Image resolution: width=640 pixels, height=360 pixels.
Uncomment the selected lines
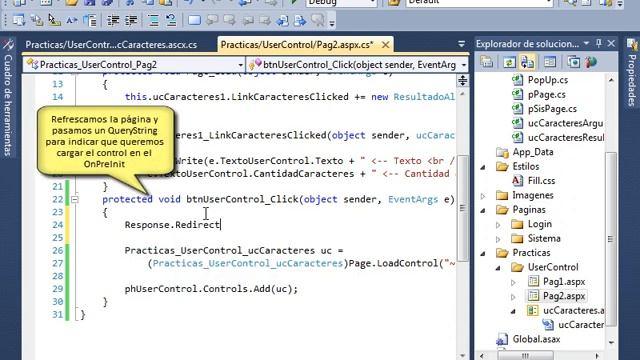(171, 20)
